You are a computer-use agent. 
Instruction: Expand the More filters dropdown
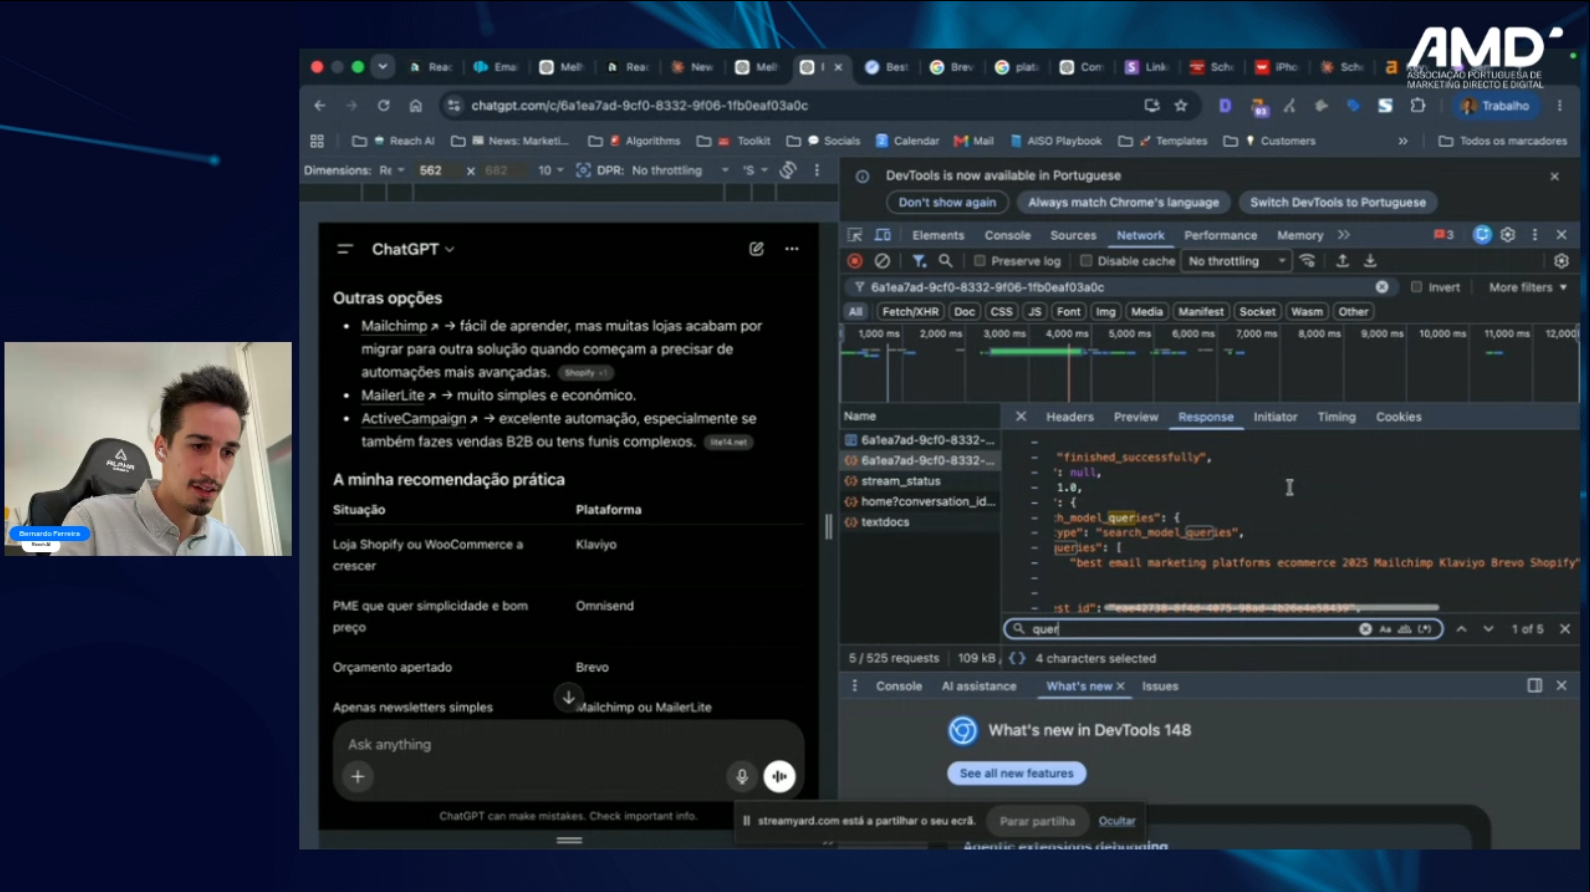pos(1528,287)
